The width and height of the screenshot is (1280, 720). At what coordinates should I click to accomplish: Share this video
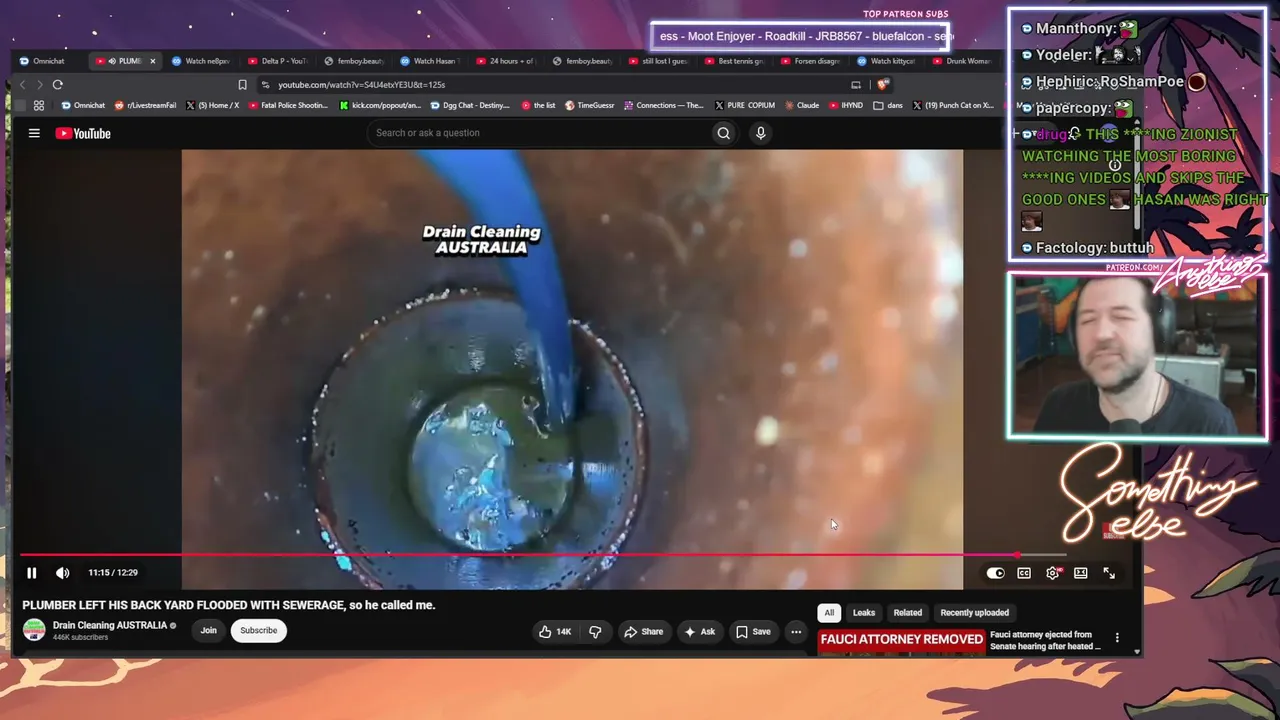(x=643, y=632)
